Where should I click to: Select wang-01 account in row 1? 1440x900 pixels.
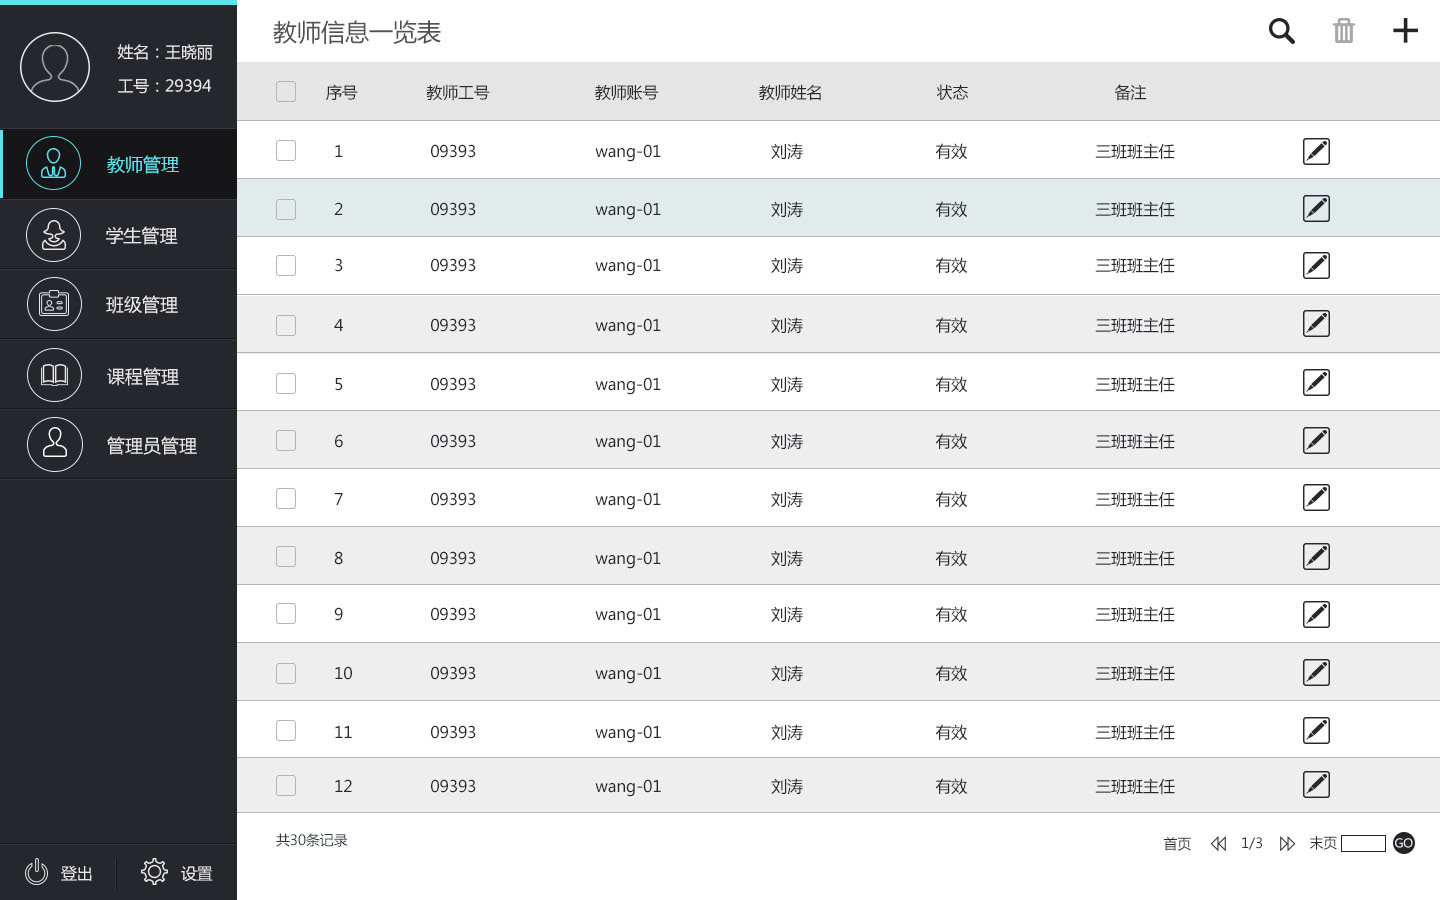pyautogui.click(x=628, y=151)
